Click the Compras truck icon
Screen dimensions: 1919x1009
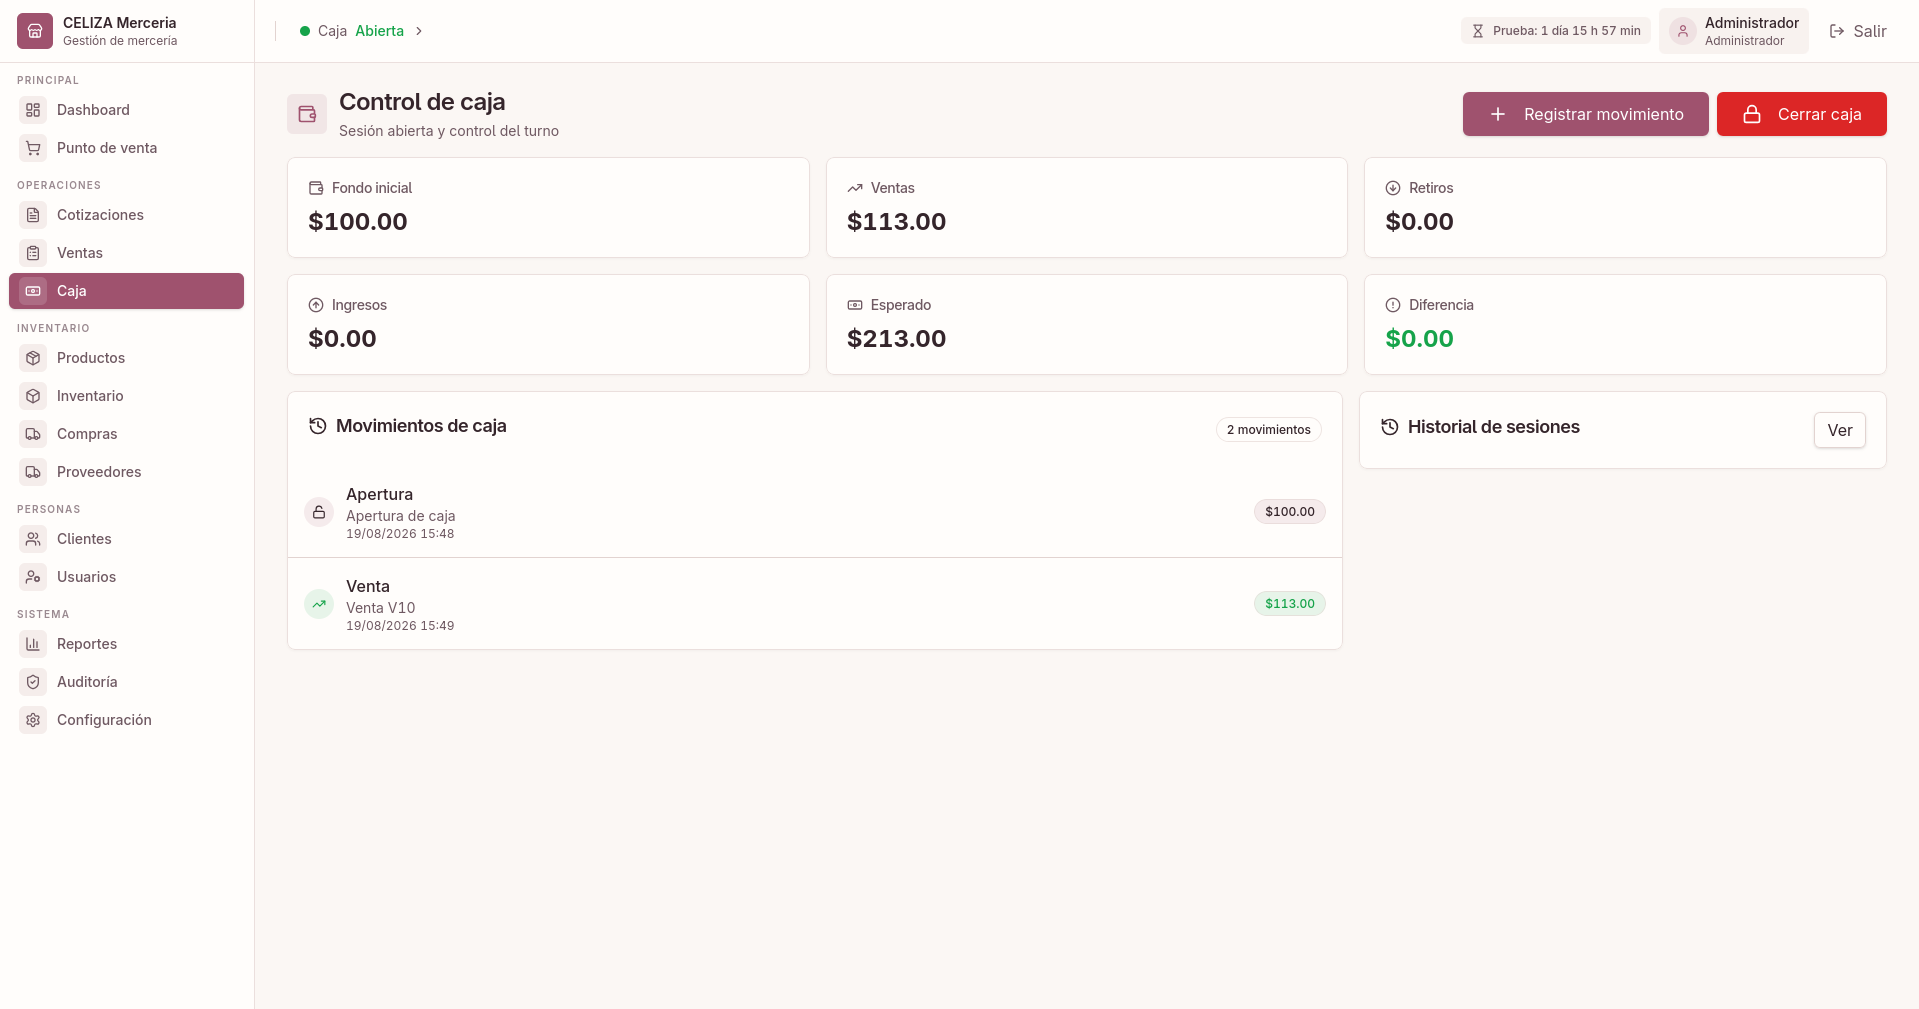click(33, 434)
